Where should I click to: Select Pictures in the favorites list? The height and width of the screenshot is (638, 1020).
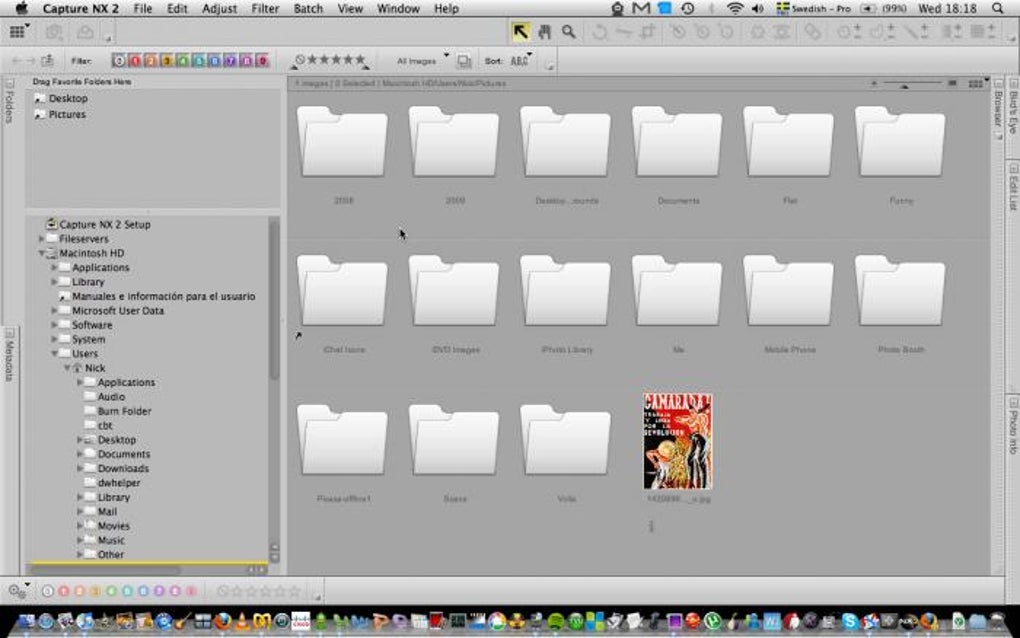coord(67,114)
